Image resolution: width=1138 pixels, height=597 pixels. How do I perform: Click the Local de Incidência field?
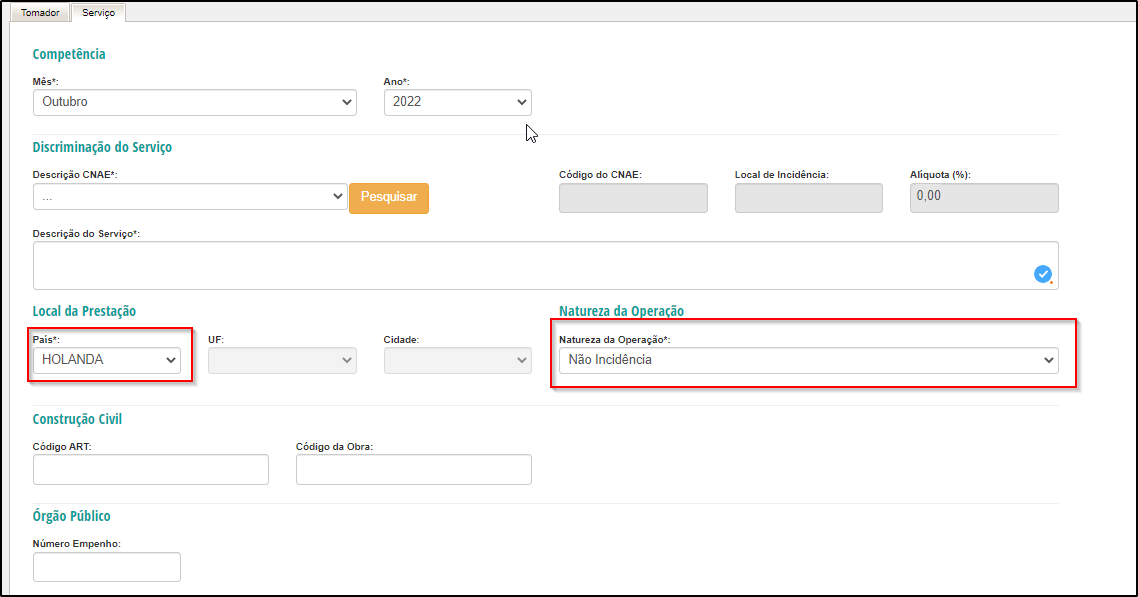(809, 198)
